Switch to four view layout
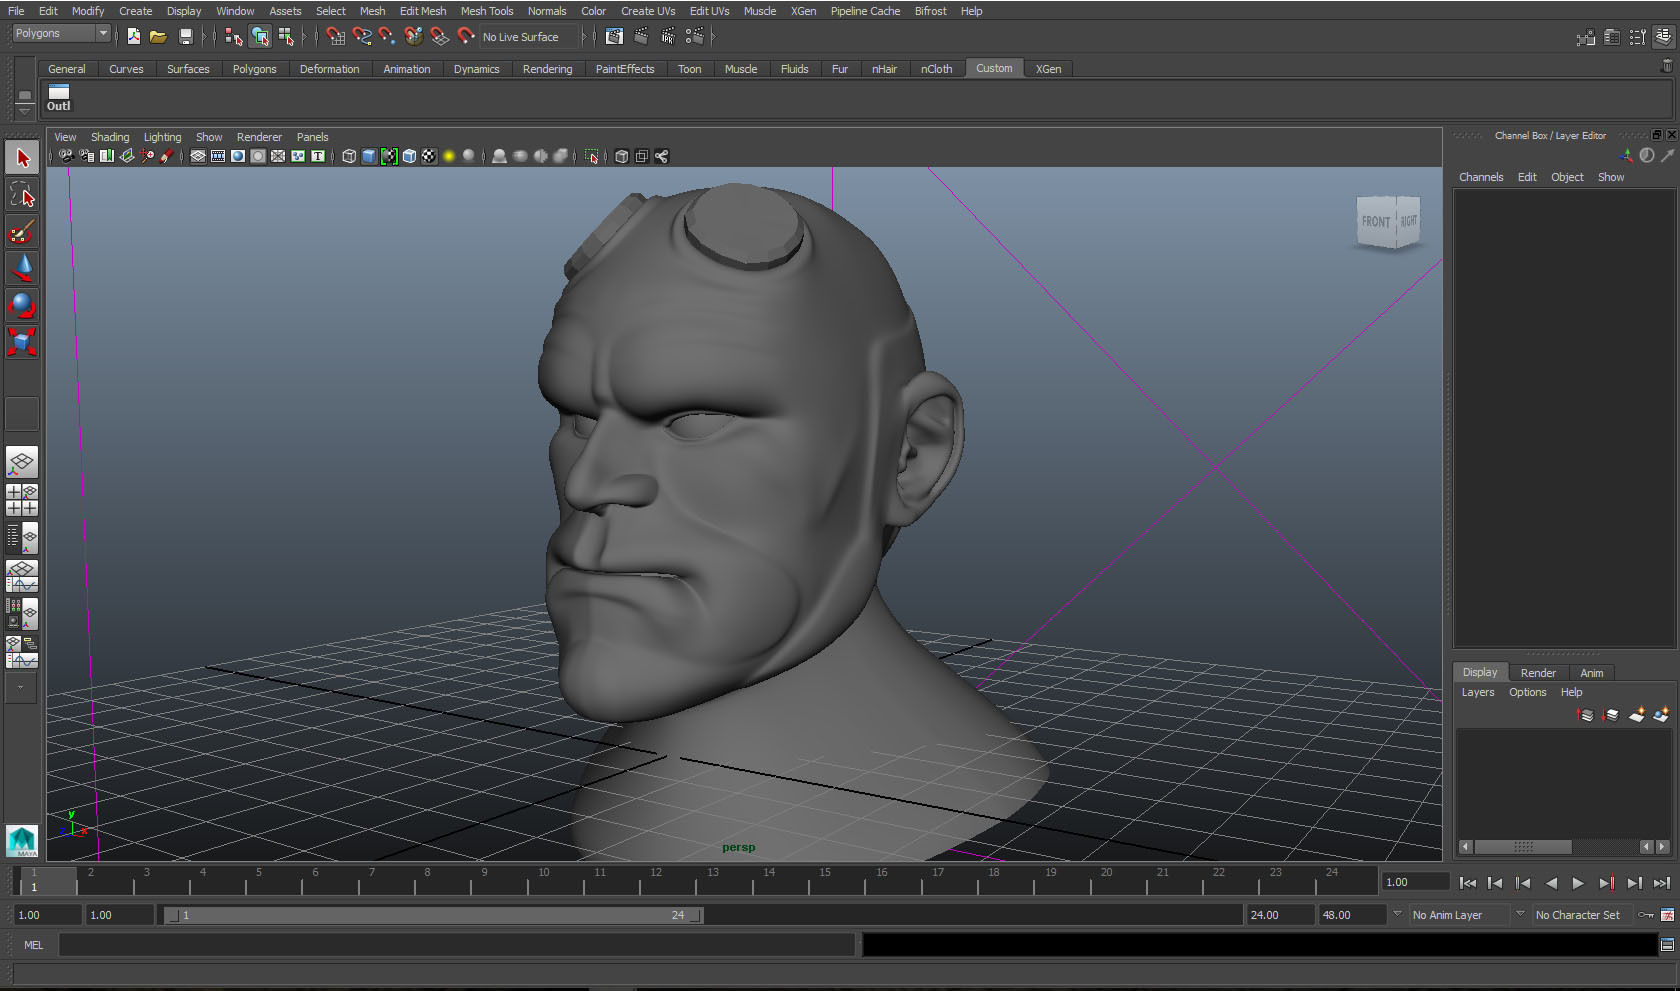Screen dimensions: 1680x991 tap(22, 500)
